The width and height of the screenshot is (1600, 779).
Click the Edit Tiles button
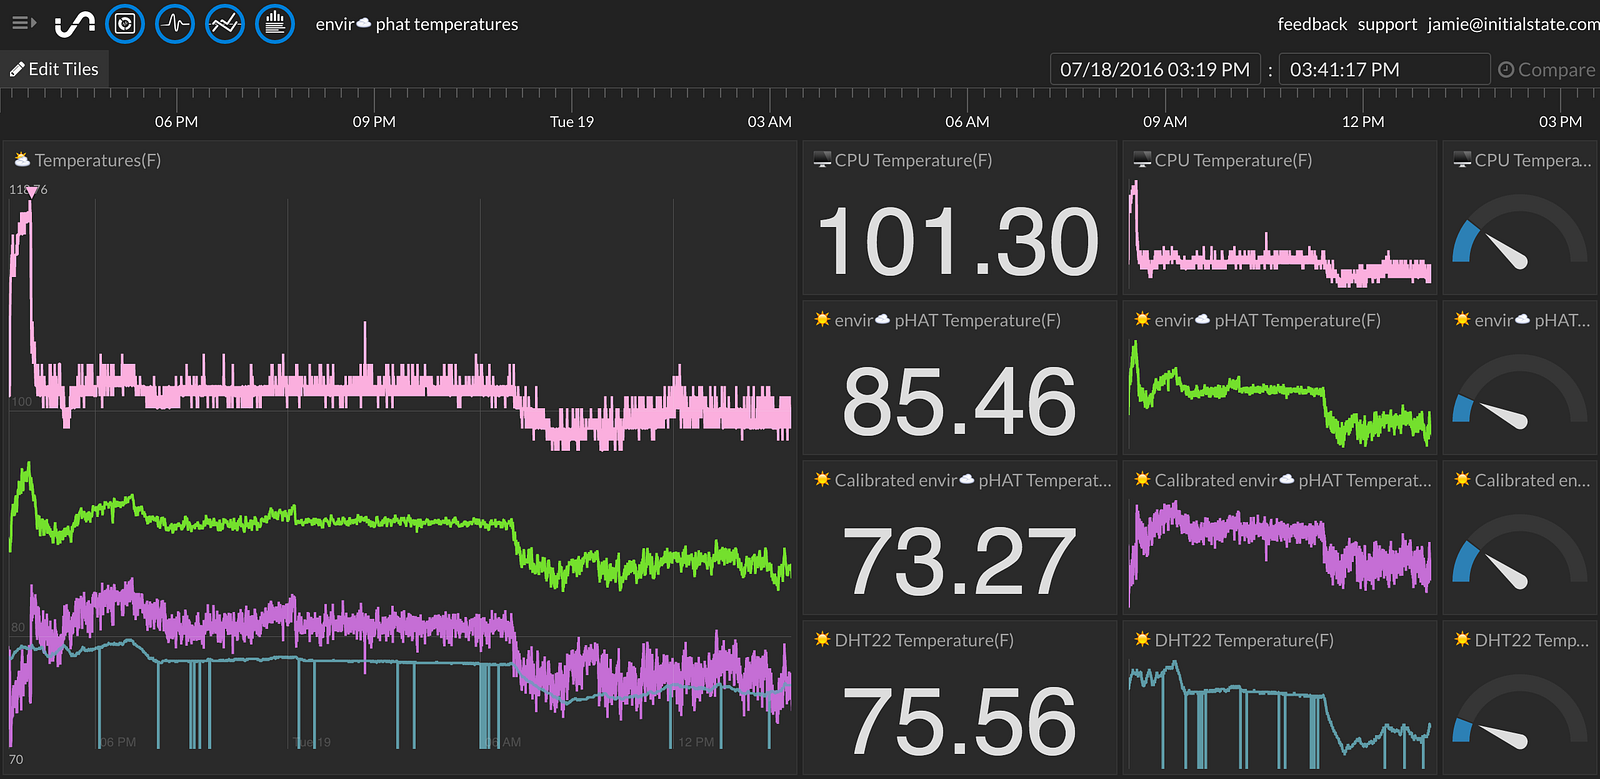54,69
